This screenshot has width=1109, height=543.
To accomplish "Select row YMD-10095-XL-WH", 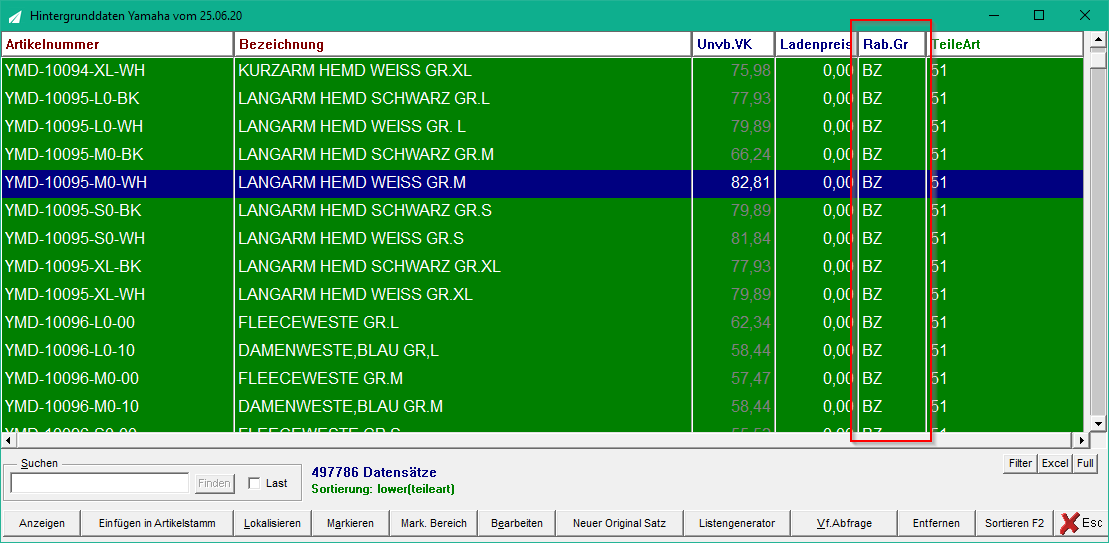I will pyautogui.click(x=542, y=295).
